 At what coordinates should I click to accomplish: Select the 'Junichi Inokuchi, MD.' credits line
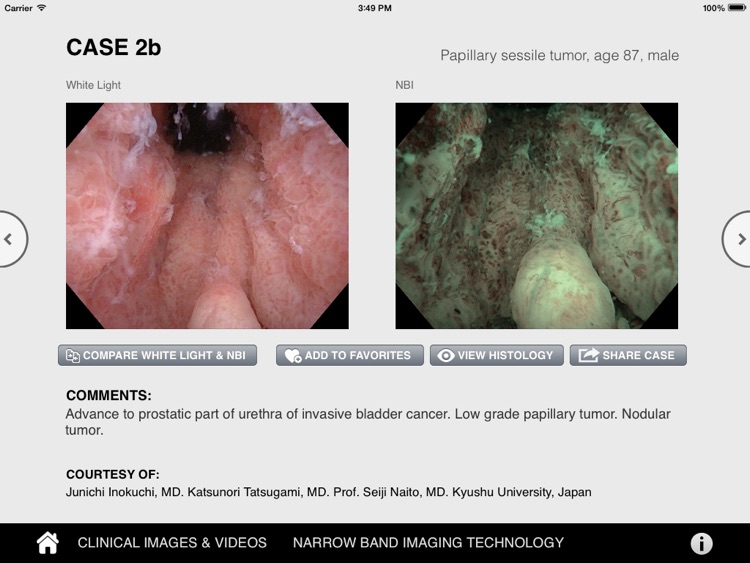[329, 492]
